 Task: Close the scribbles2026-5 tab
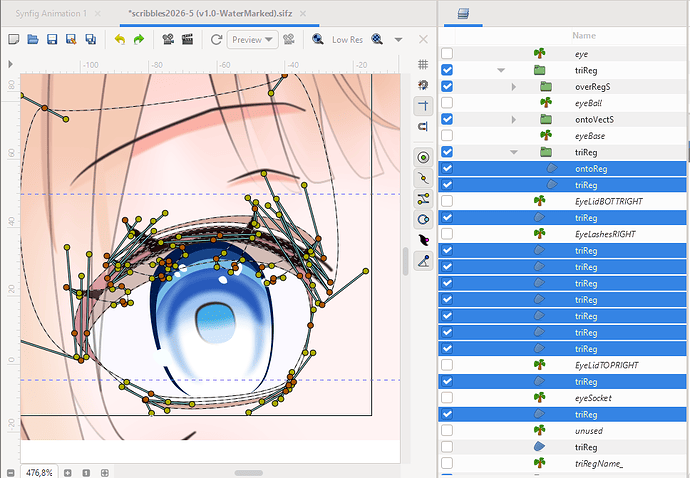click(x=303, y=14)
